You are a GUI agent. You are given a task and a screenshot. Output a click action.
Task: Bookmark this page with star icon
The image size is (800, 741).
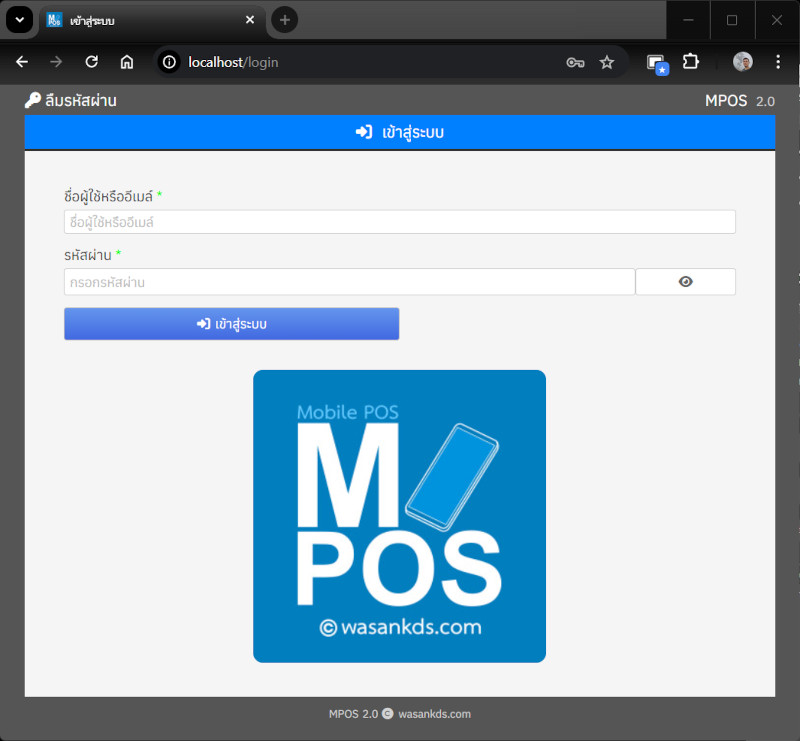[x=607, y=62]
